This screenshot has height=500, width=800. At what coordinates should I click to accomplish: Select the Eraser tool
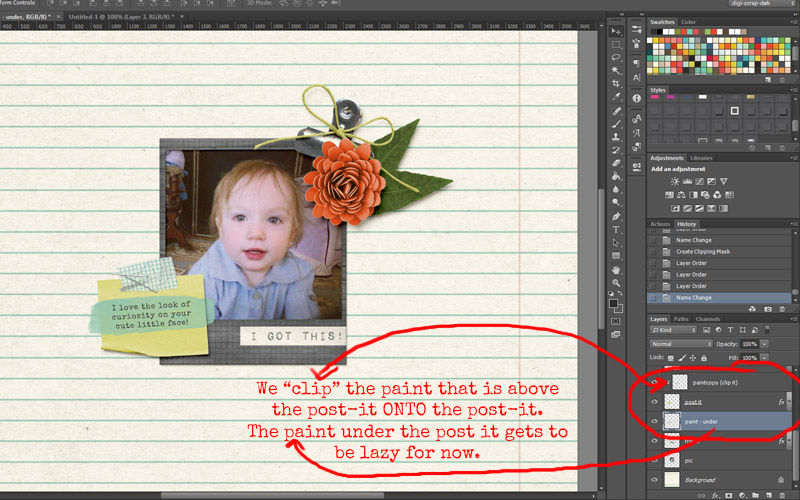[x=616, y=163]
